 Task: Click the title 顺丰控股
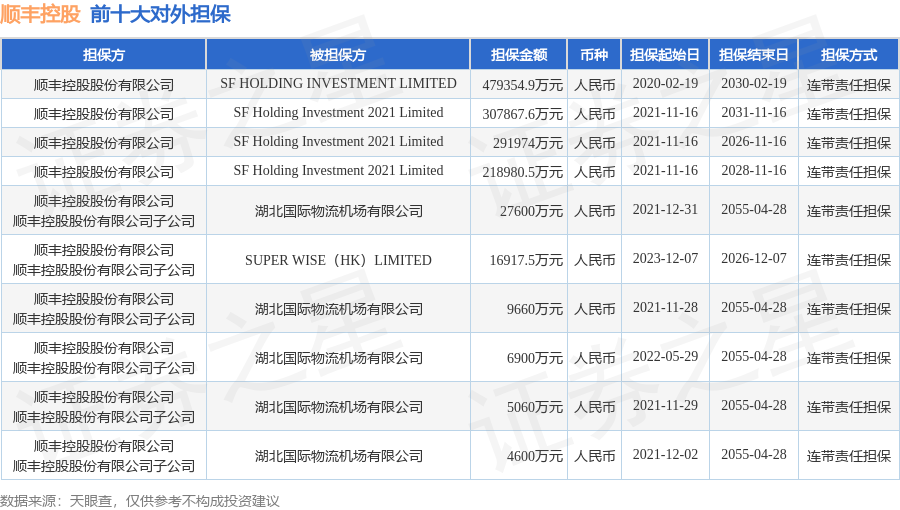[40, 14]
